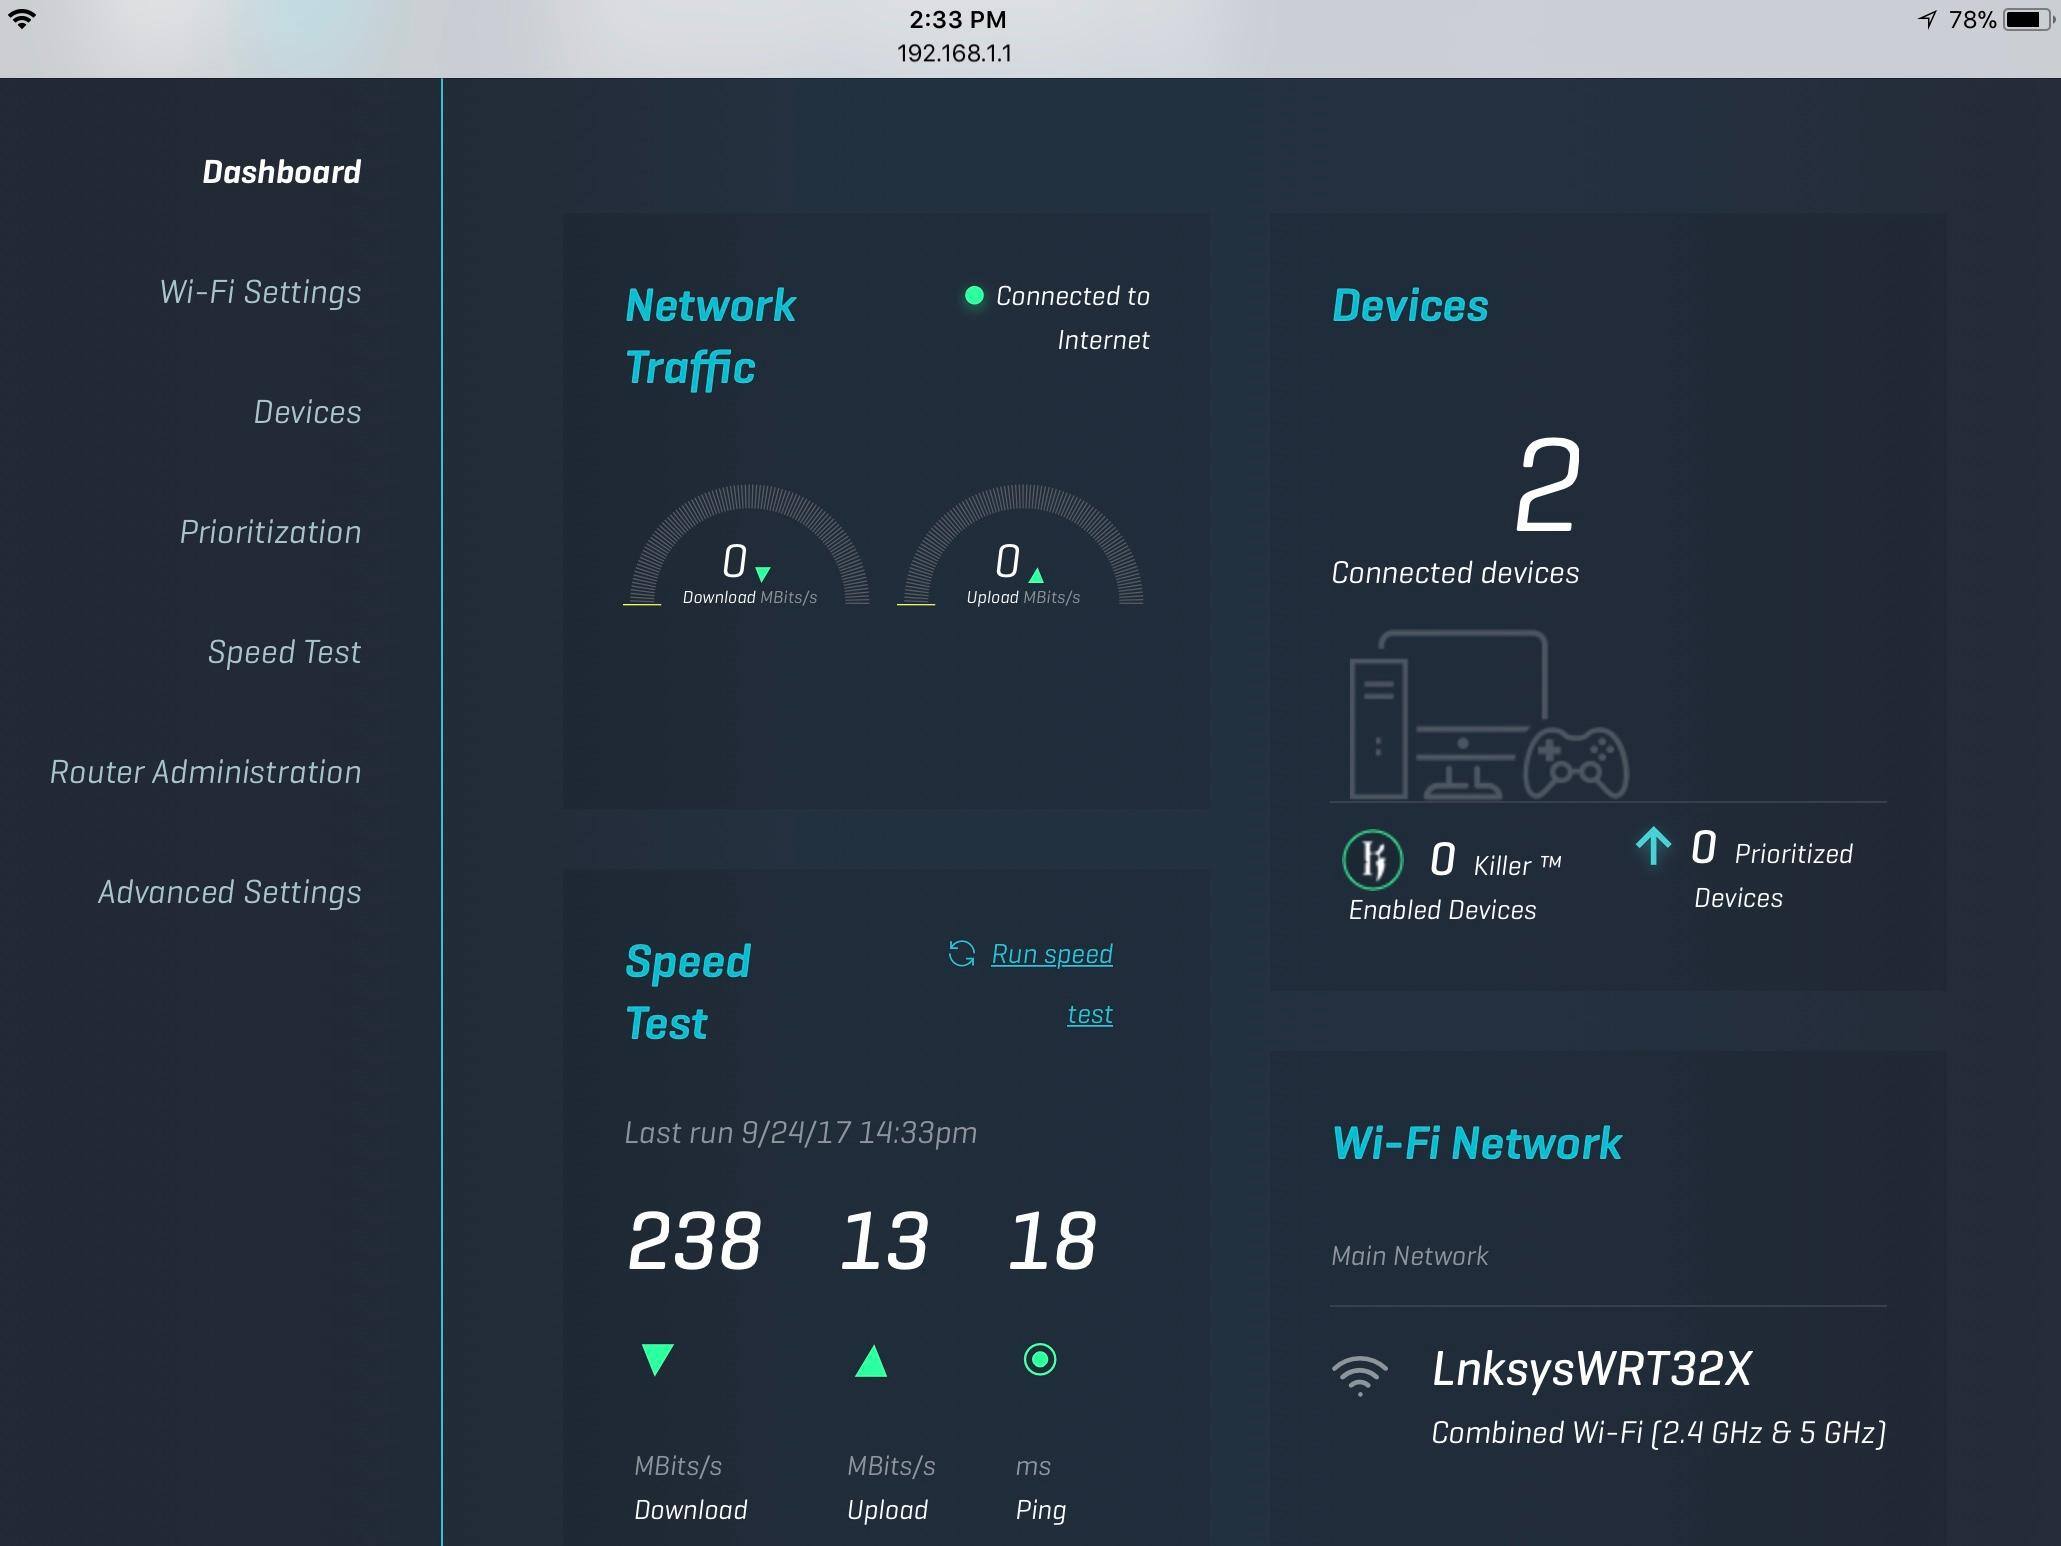Image resolution: width=2061 pixels, height=1546 pixels.
Task: Click the Prioritized Devices up-arrow icon
Action: click(x=1653, y=847)
